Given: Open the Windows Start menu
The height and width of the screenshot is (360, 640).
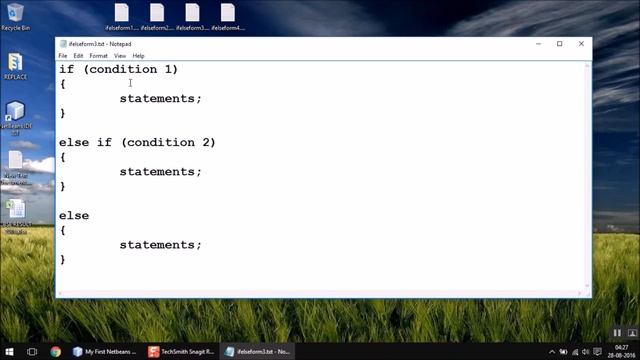Looking at the screenshot, I should (x=9, y=351).
